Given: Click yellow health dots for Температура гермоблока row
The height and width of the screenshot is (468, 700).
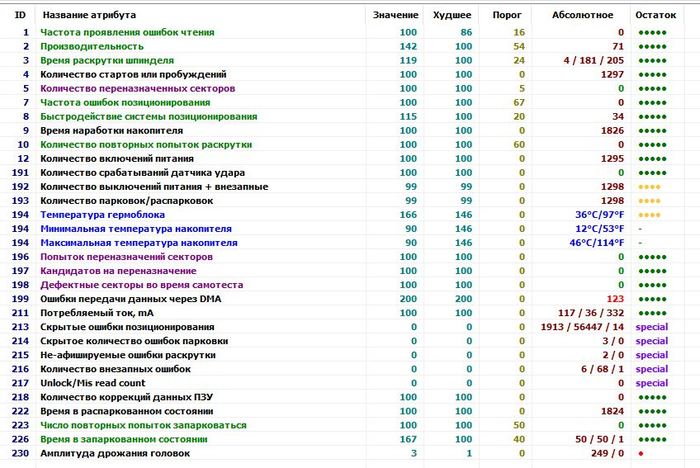Looking at the screenshot, I should coord(650,215).
